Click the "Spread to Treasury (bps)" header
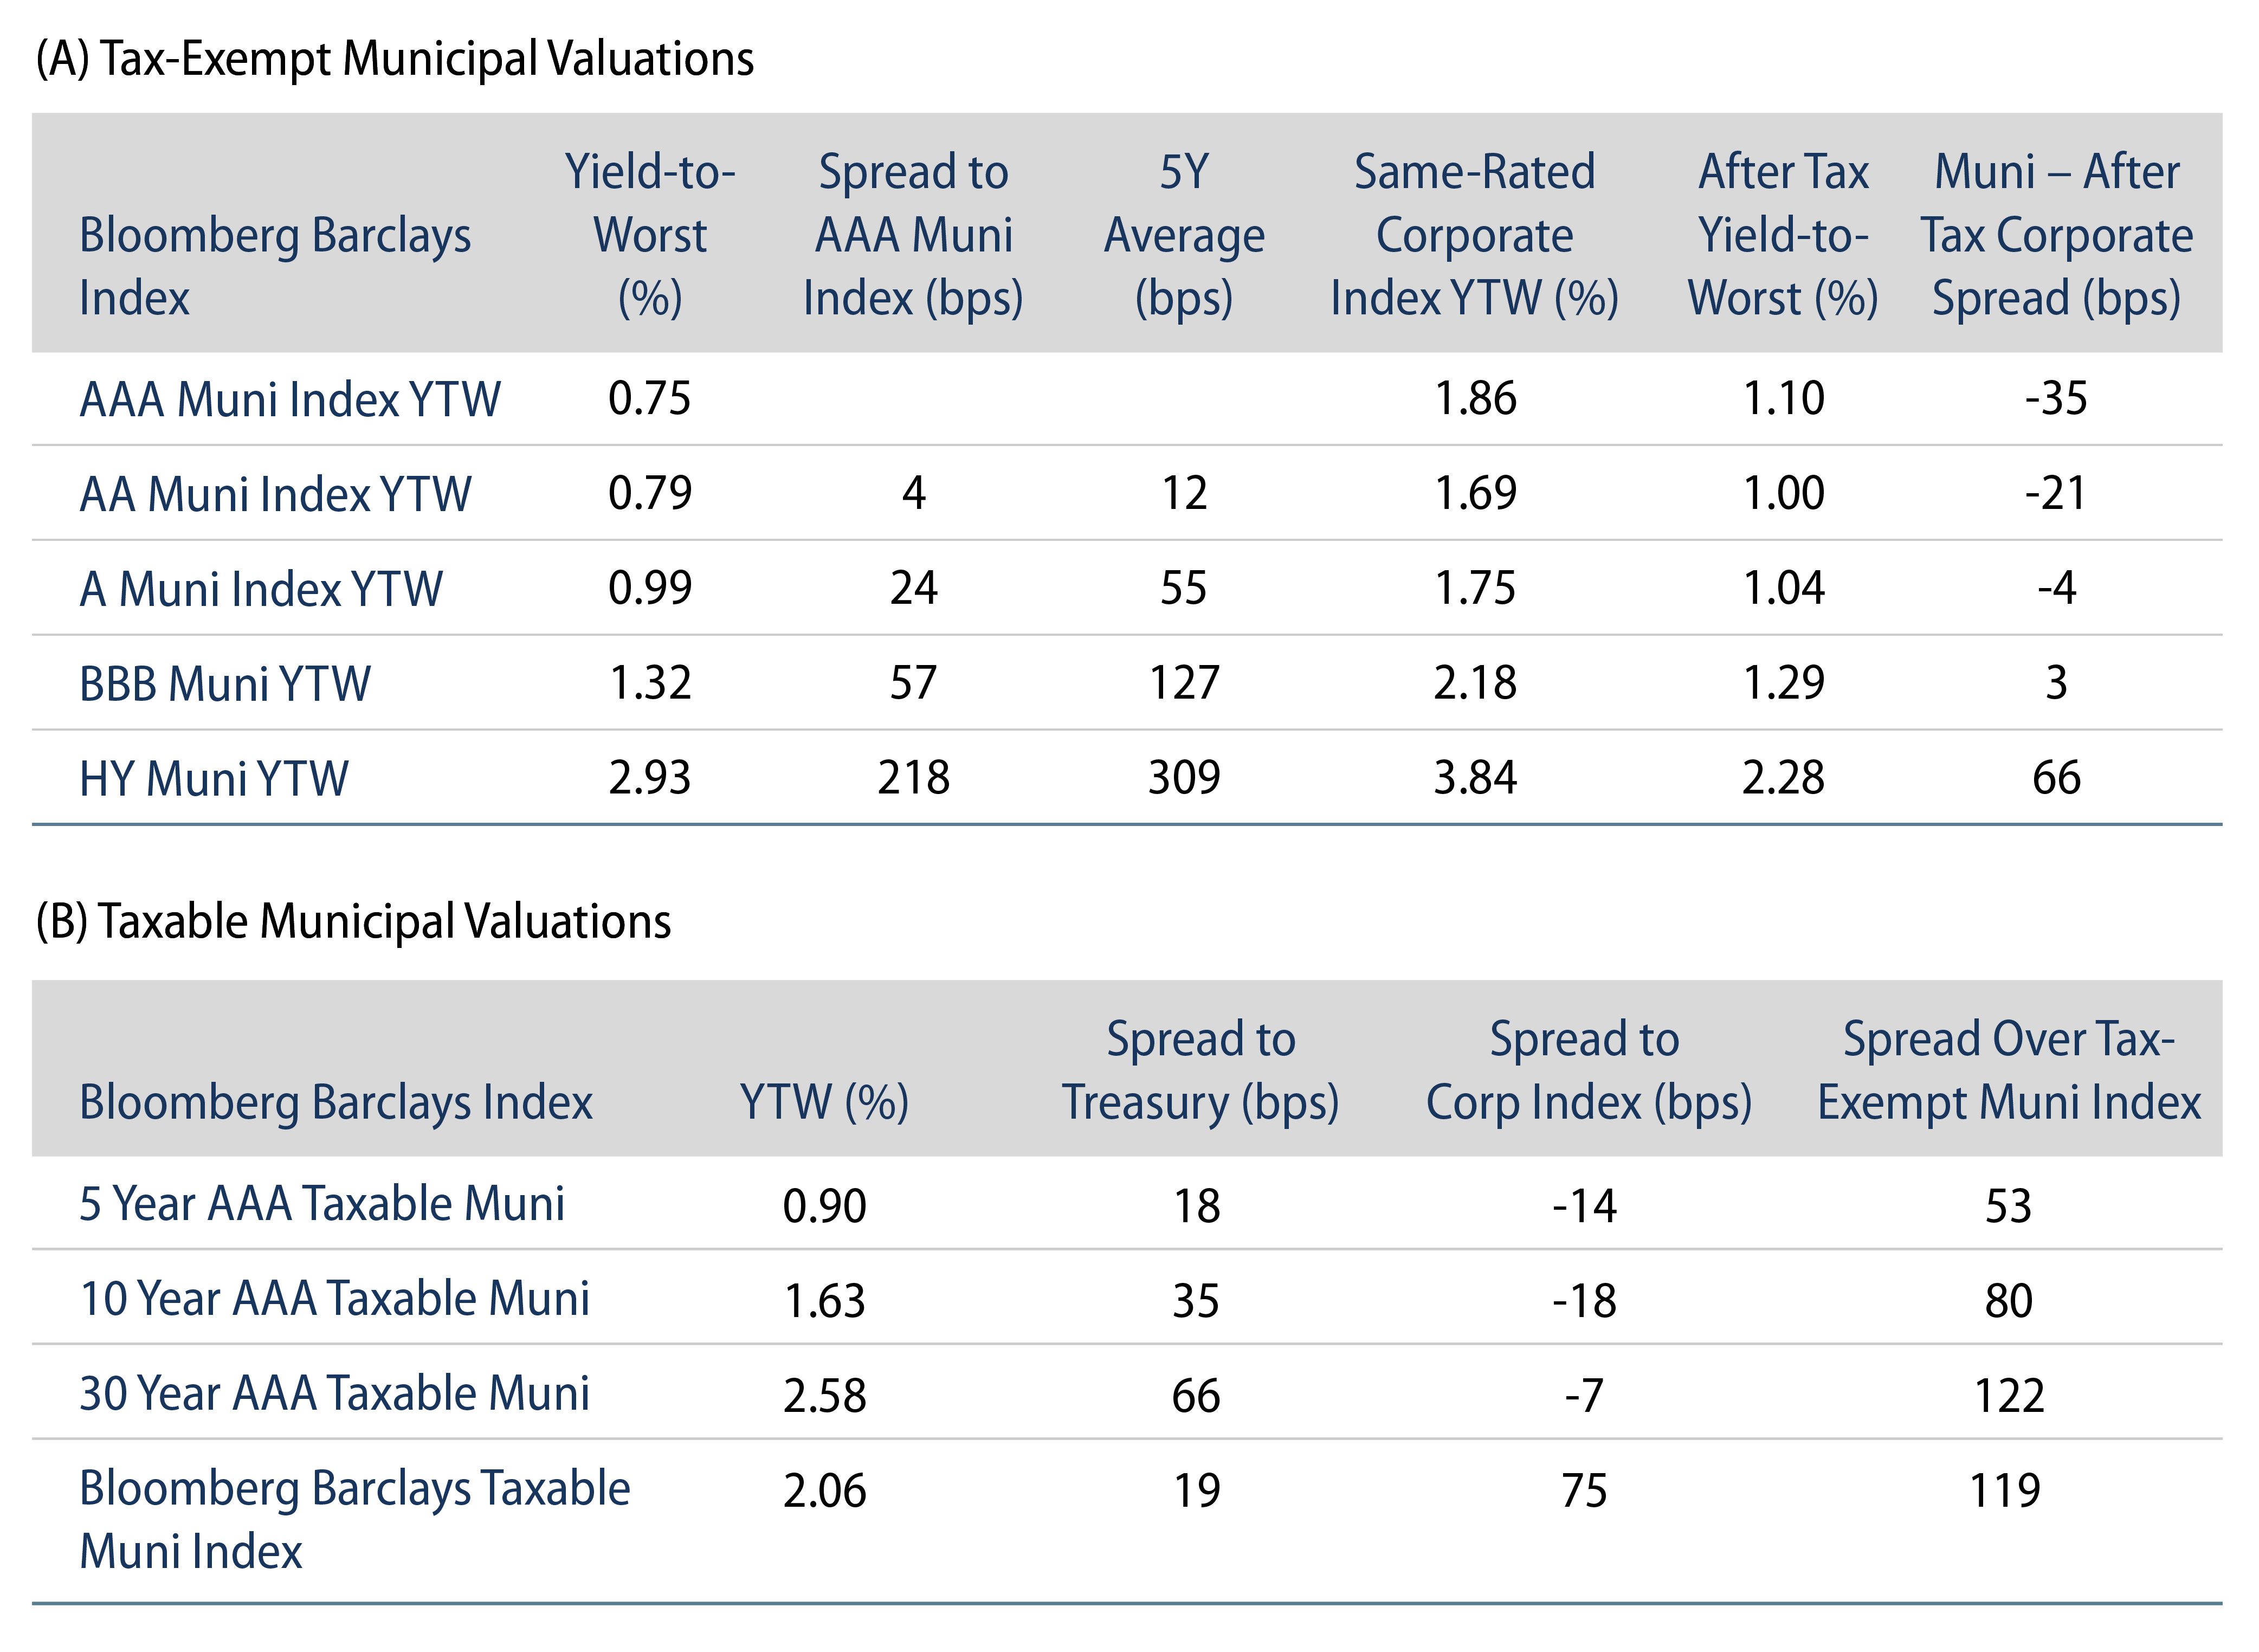 click(1200, 1071)
